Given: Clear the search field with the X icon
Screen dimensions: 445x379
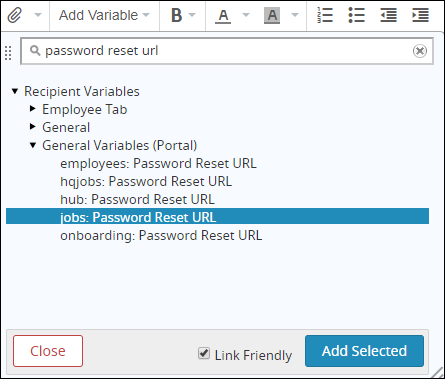Looking at the screenshot, I should tap(420, 51).
